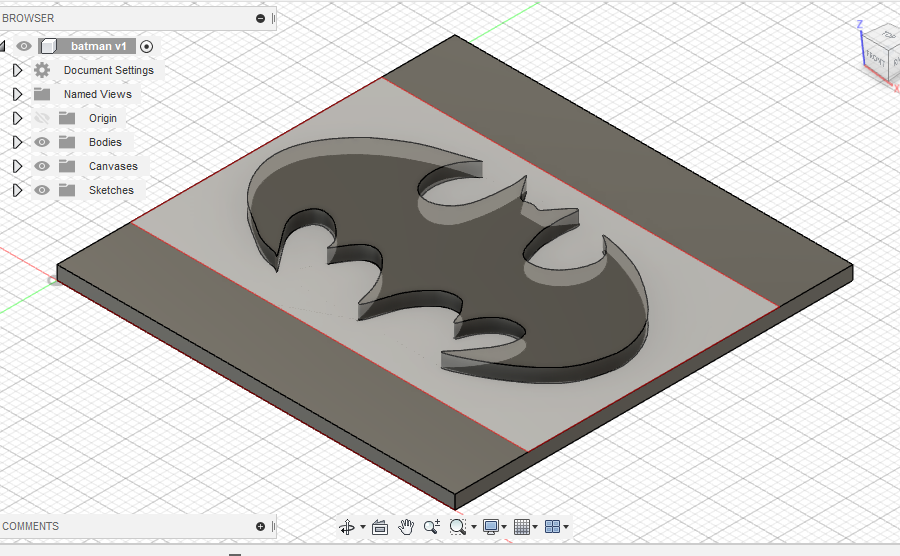
Task: Click the Zoom Window fit icon
Action: 458,527
